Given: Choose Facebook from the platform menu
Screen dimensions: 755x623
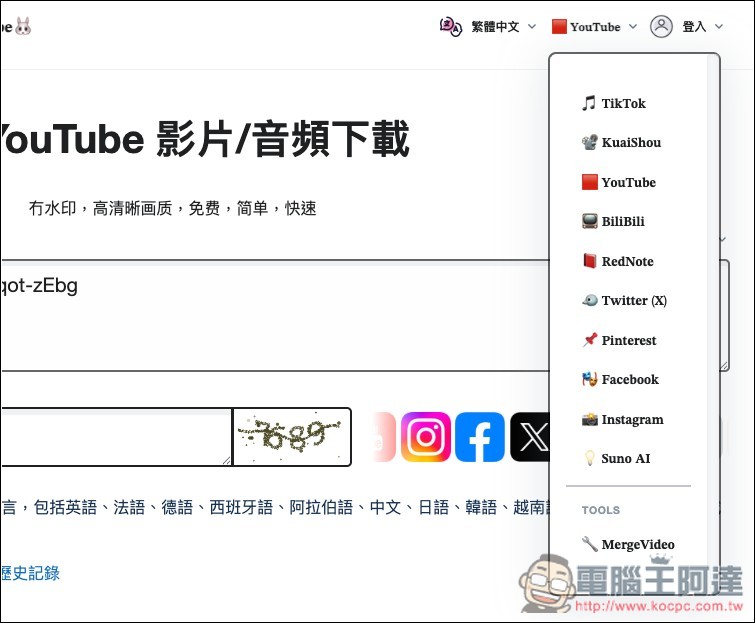Looking at the screenshot, I should 628,379.
